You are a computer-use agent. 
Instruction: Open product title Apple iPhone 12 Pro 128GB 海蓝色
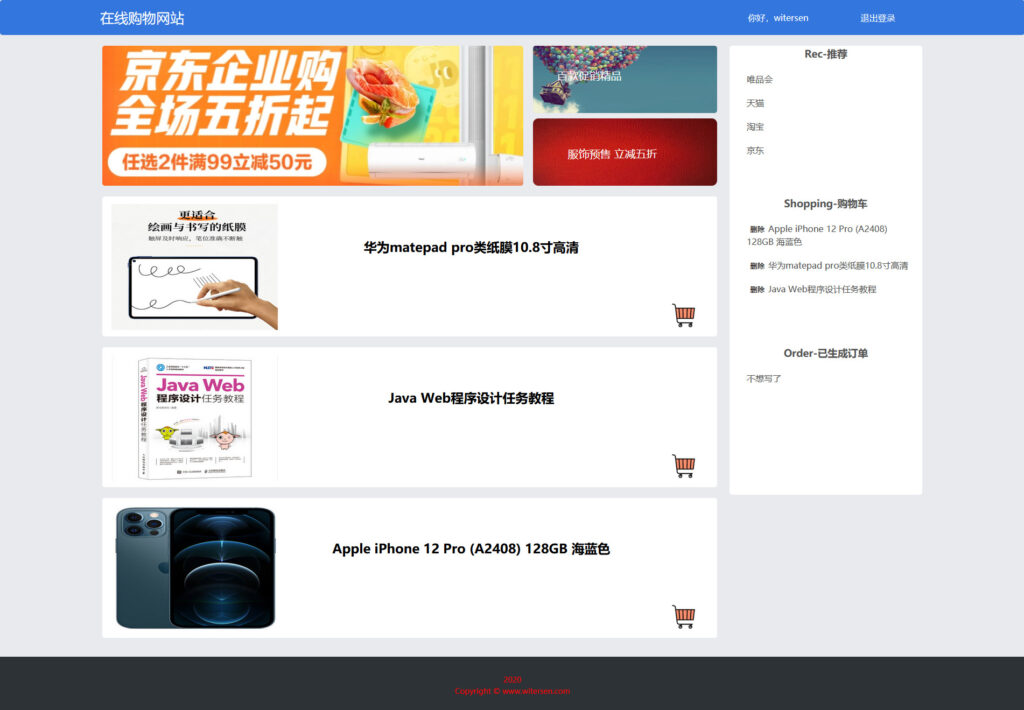471,549
